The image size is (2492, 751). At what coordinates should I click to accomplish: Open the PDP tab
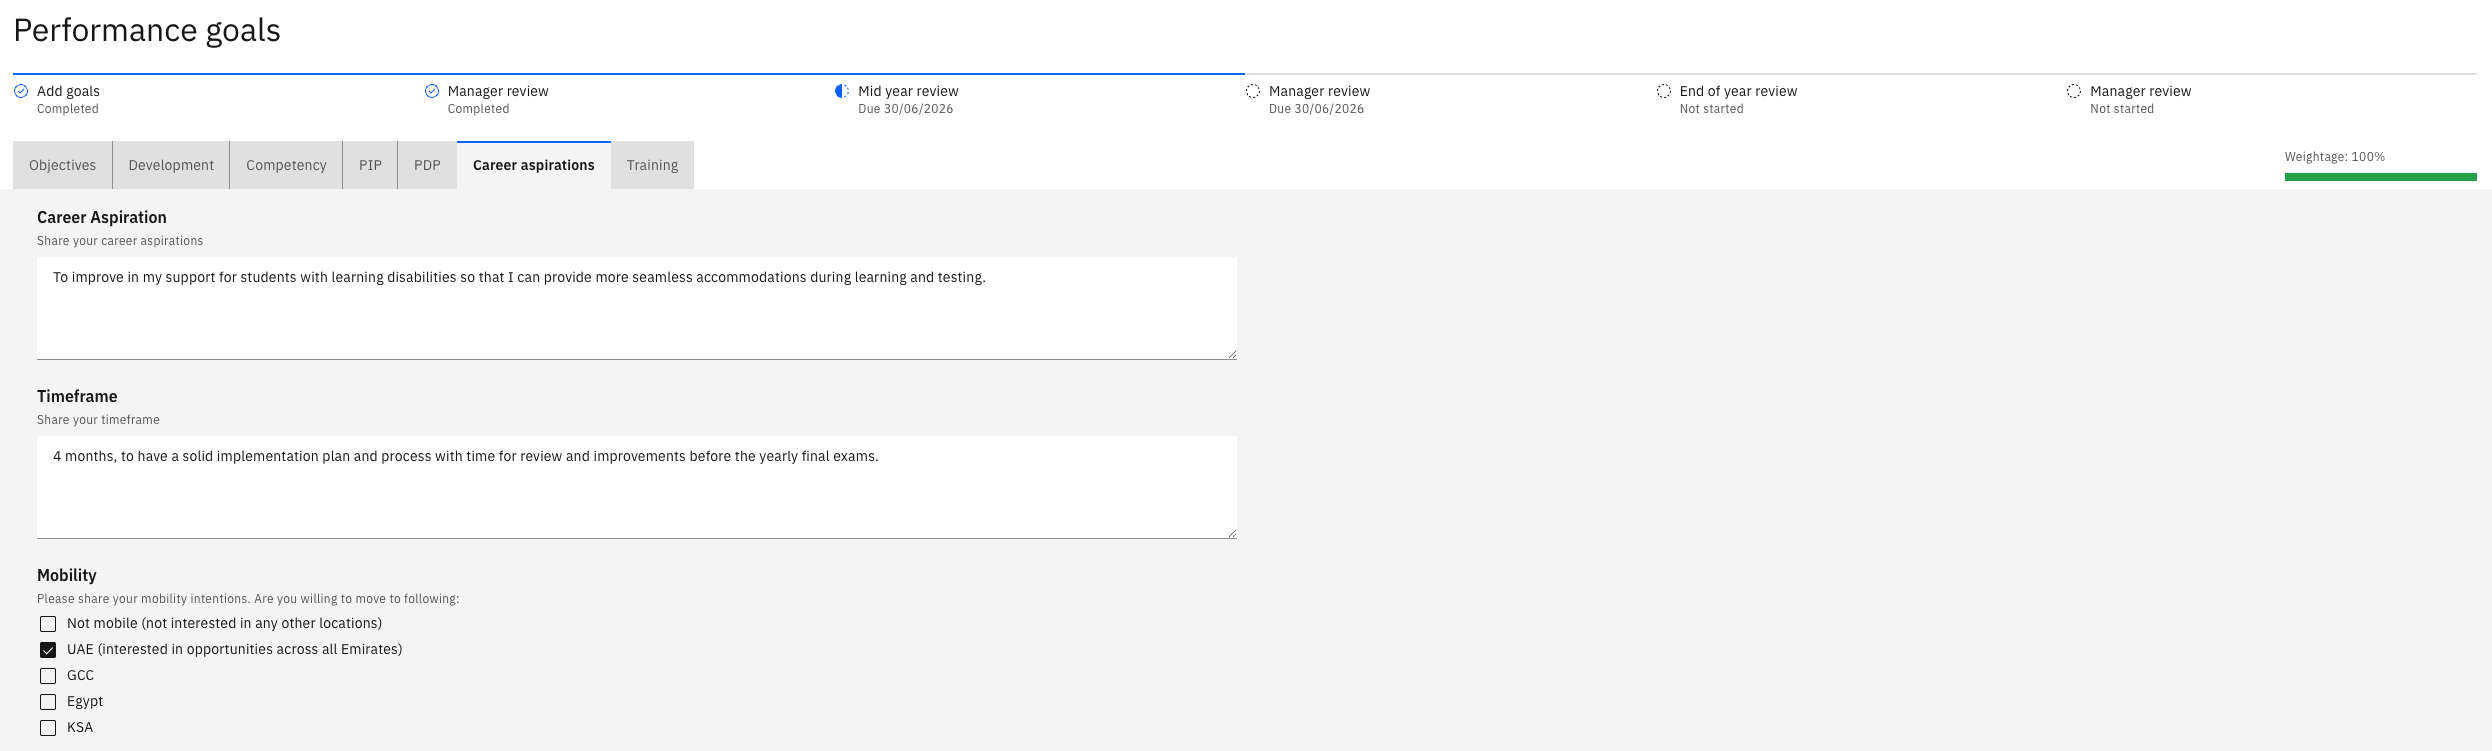point(427,165)
